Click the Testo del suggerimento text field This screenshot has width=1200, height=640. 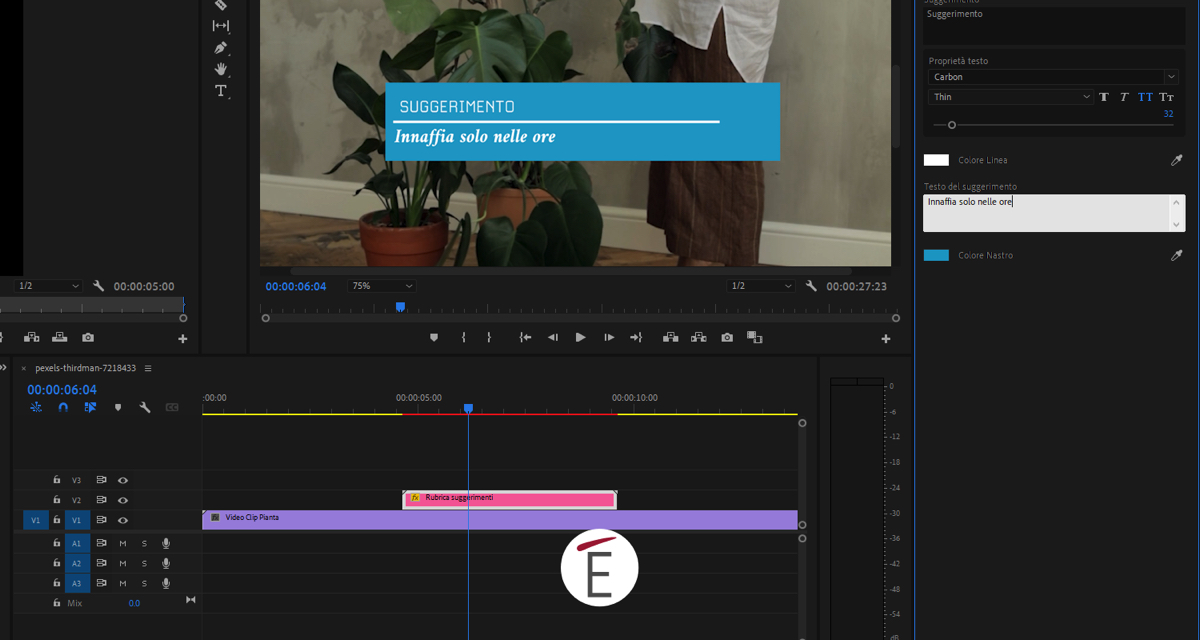(x=1046, y=213)
